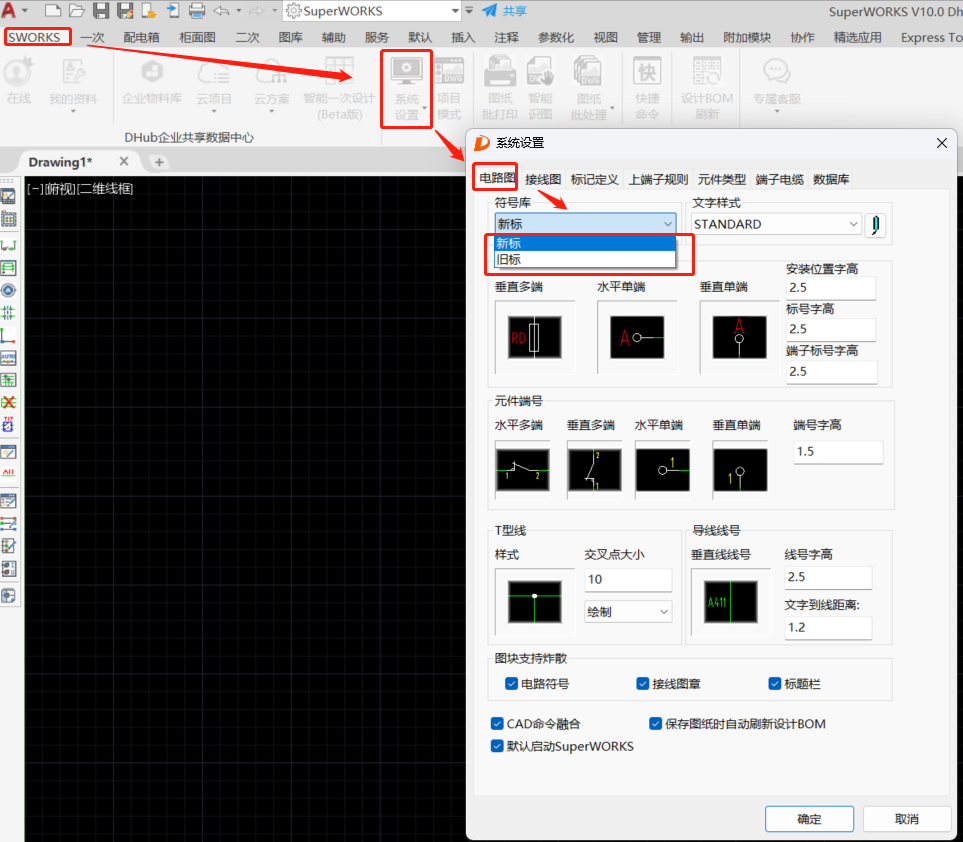Image resolution: width=963 pixels, height=842 pixels.
Task: Expand the 我的资料 dropdown arrow
Action: [73, 112]
